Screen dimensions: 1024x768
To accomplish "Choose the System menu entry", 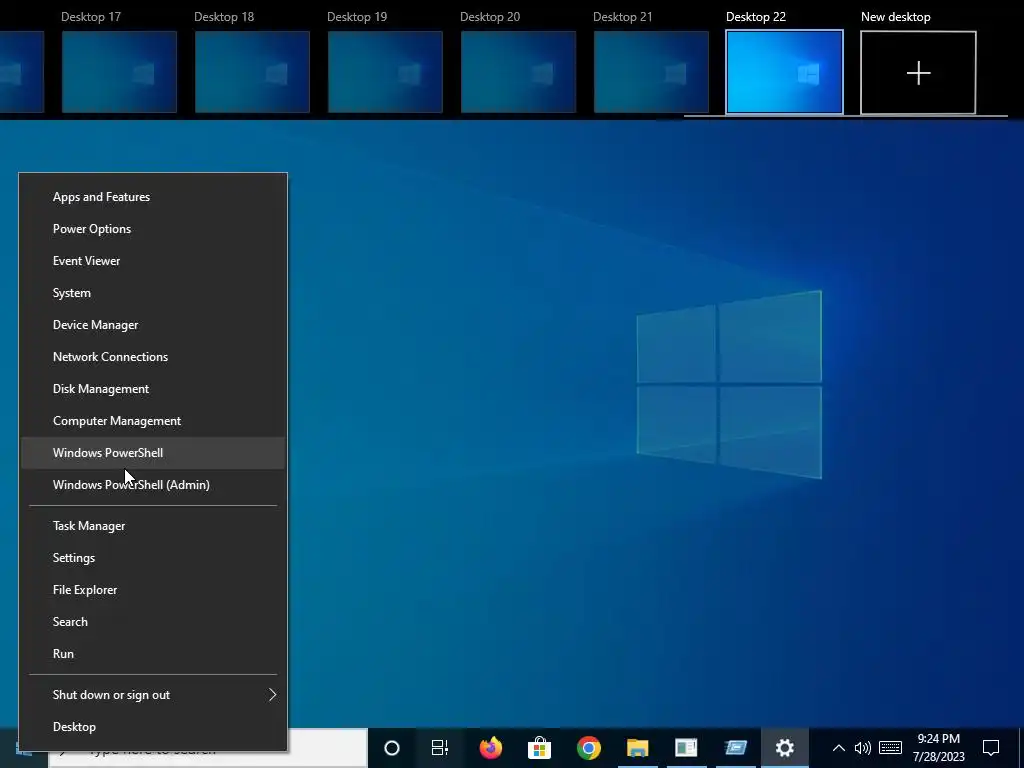I will 153,293.
